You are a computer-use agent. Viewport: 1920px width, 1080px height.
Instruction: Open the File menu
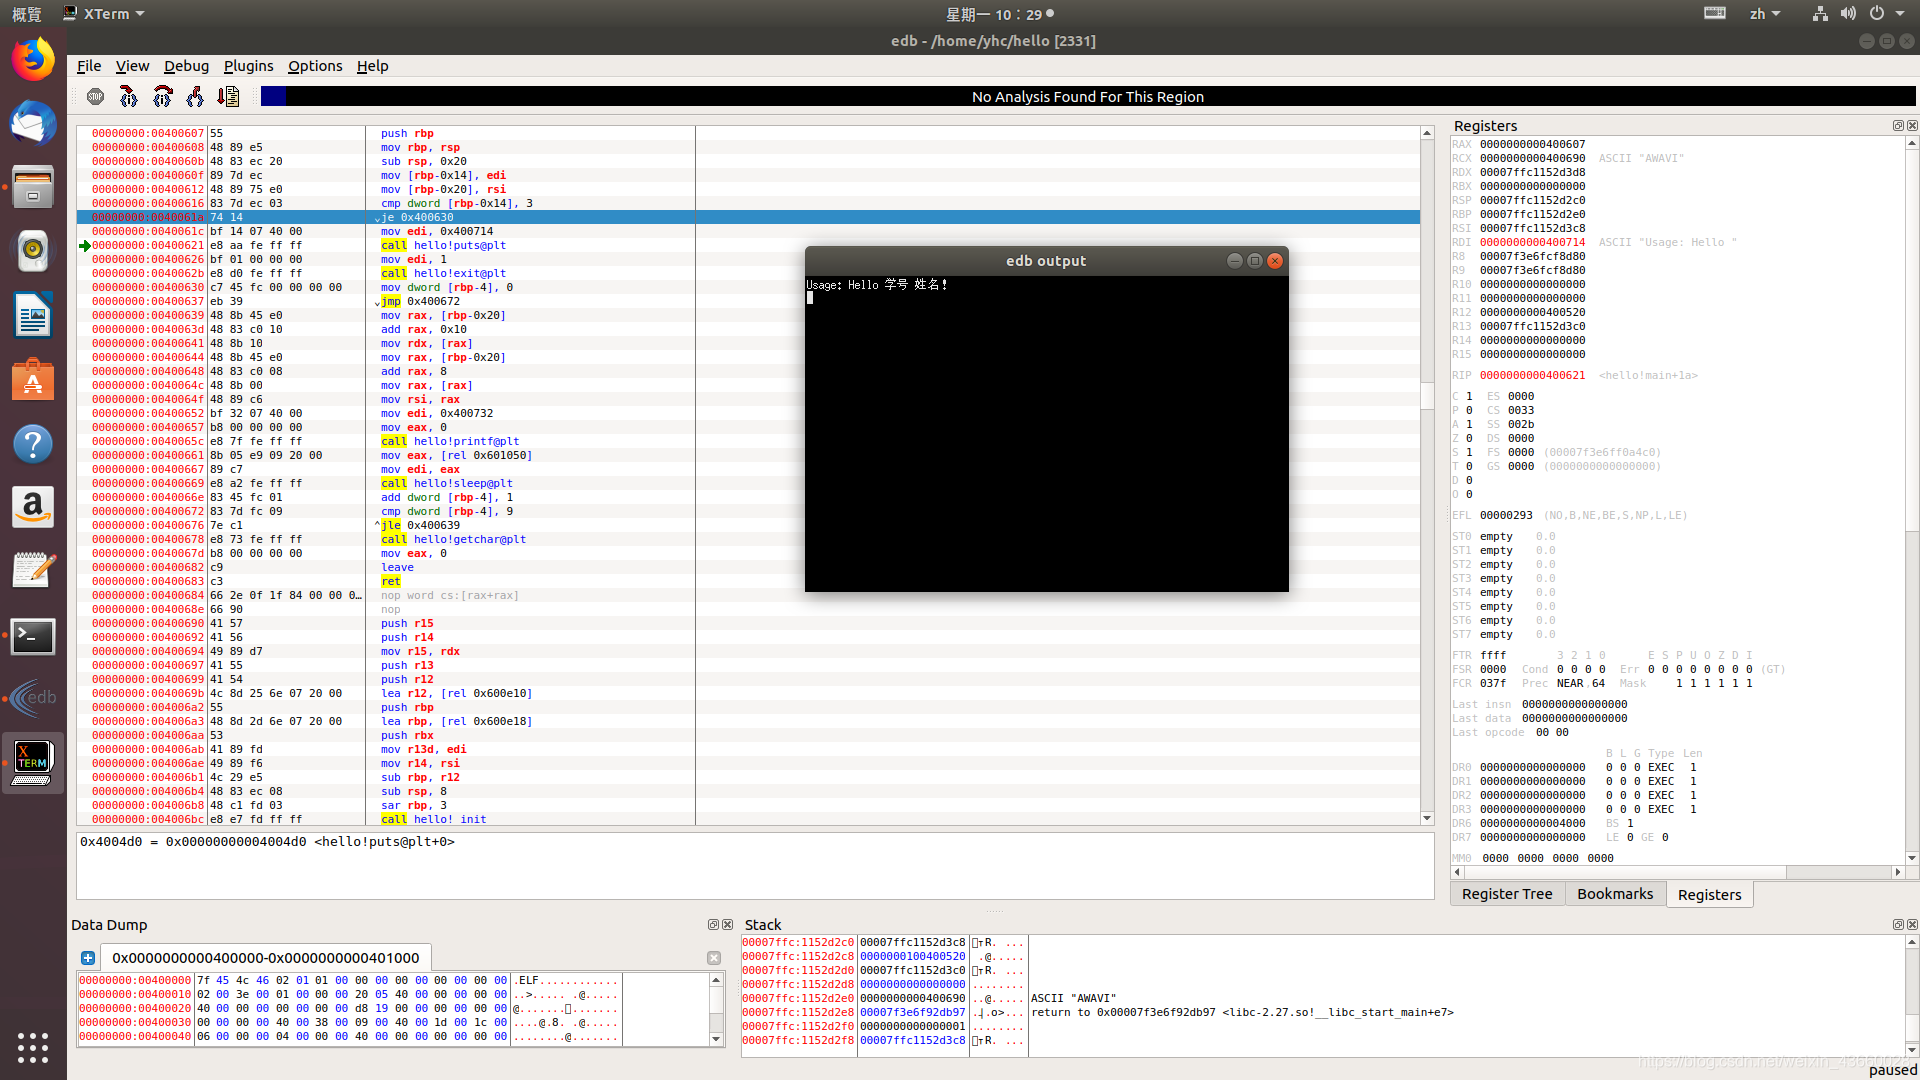89,66
